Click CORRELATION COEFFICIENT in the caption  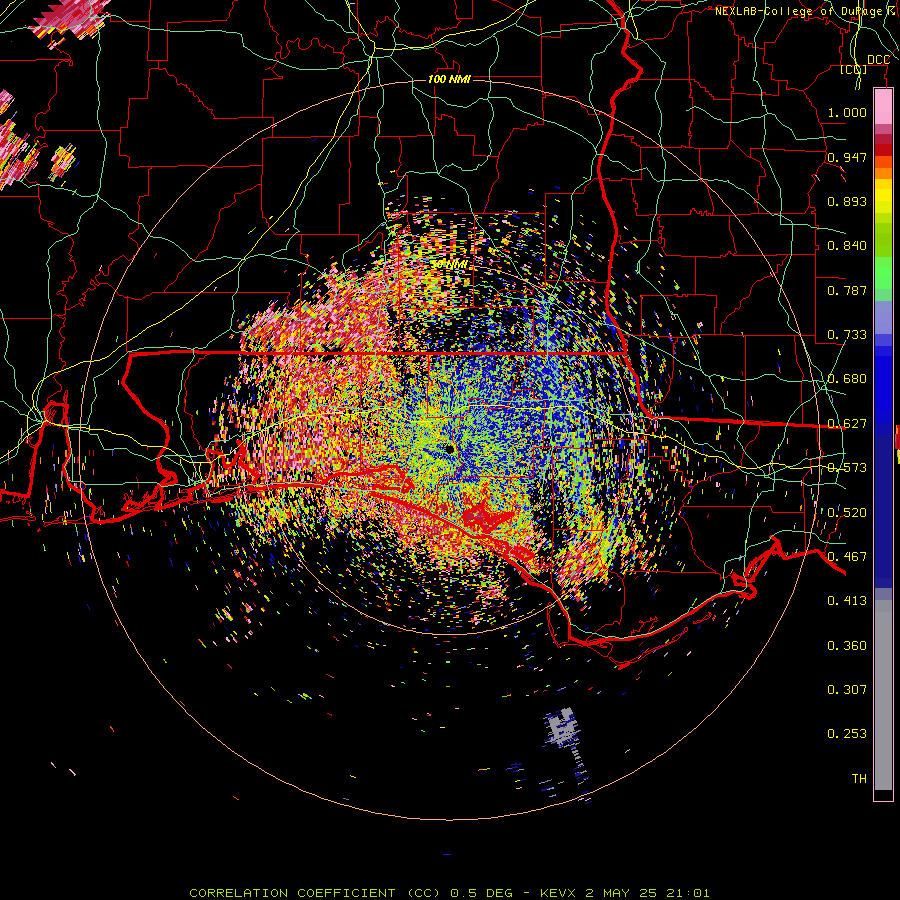(x=292, y=893)
